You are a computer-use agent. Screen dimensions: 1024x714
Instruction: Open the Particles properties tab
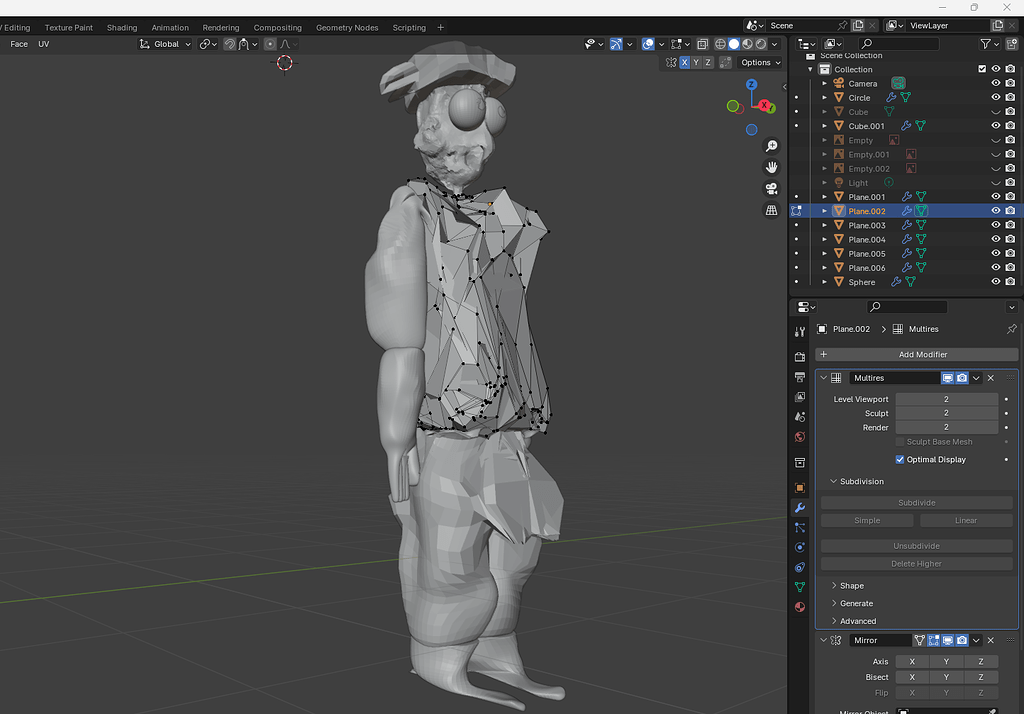pos(799,528)
